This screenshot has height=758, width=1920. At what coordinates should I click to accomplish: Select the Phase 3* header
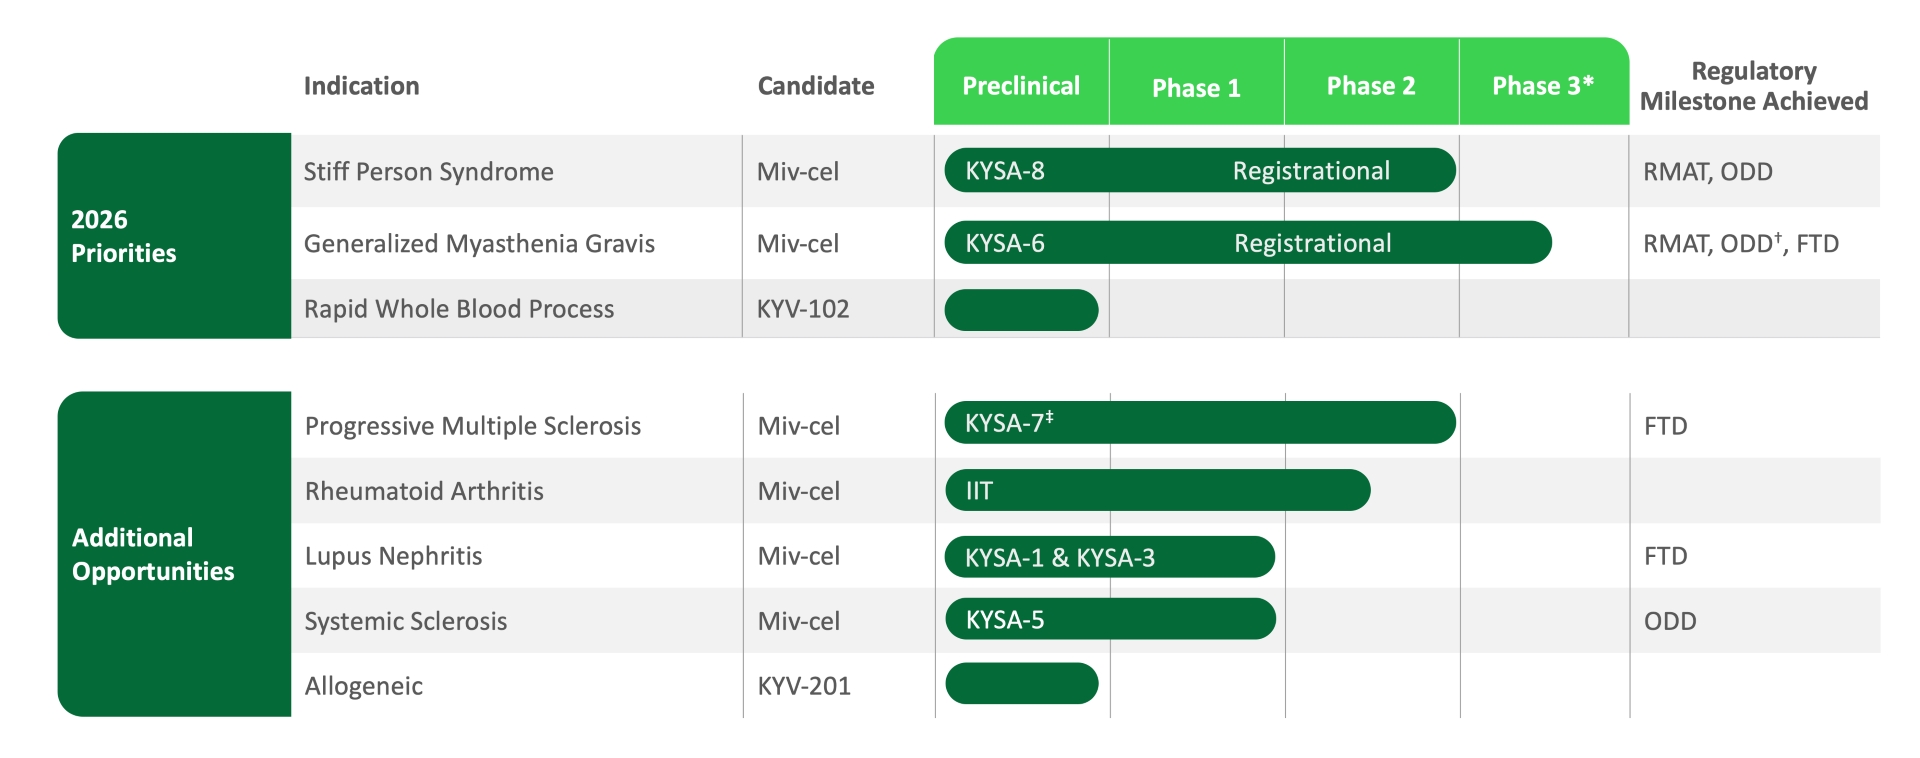tap(1543, 86)
